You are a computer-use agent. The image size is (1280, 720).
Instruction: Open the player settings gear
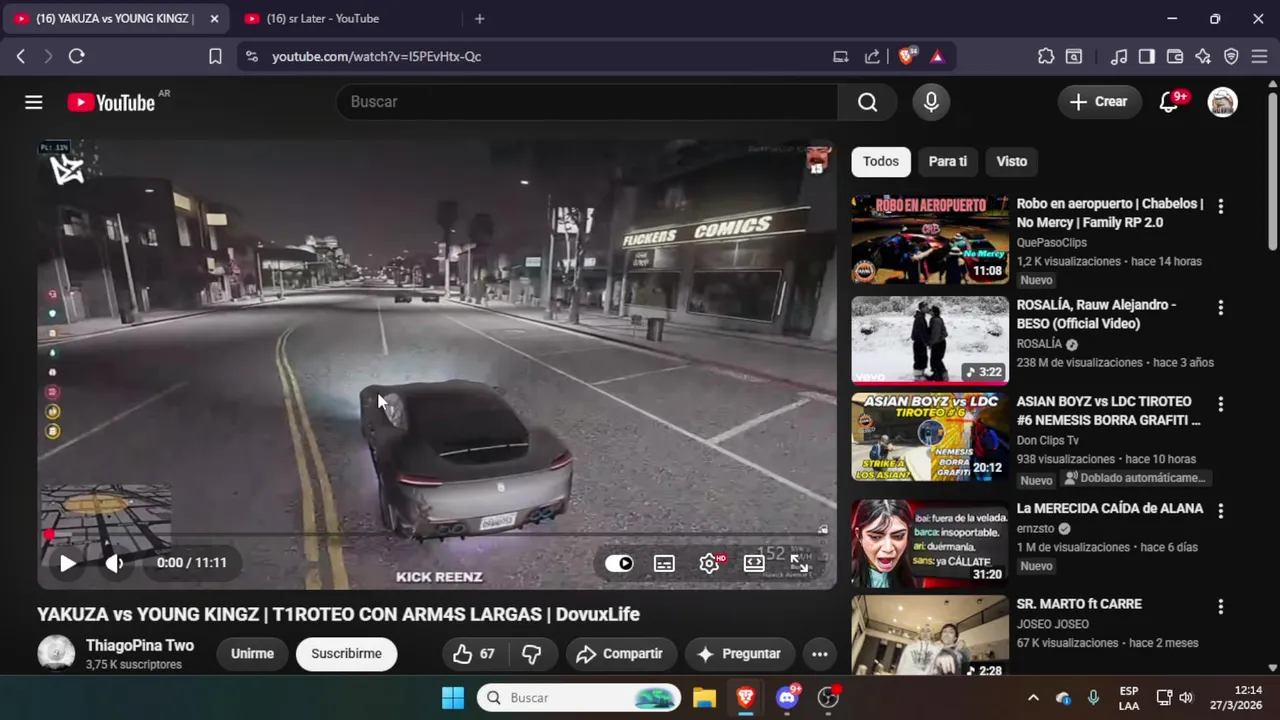click(709, 563)
